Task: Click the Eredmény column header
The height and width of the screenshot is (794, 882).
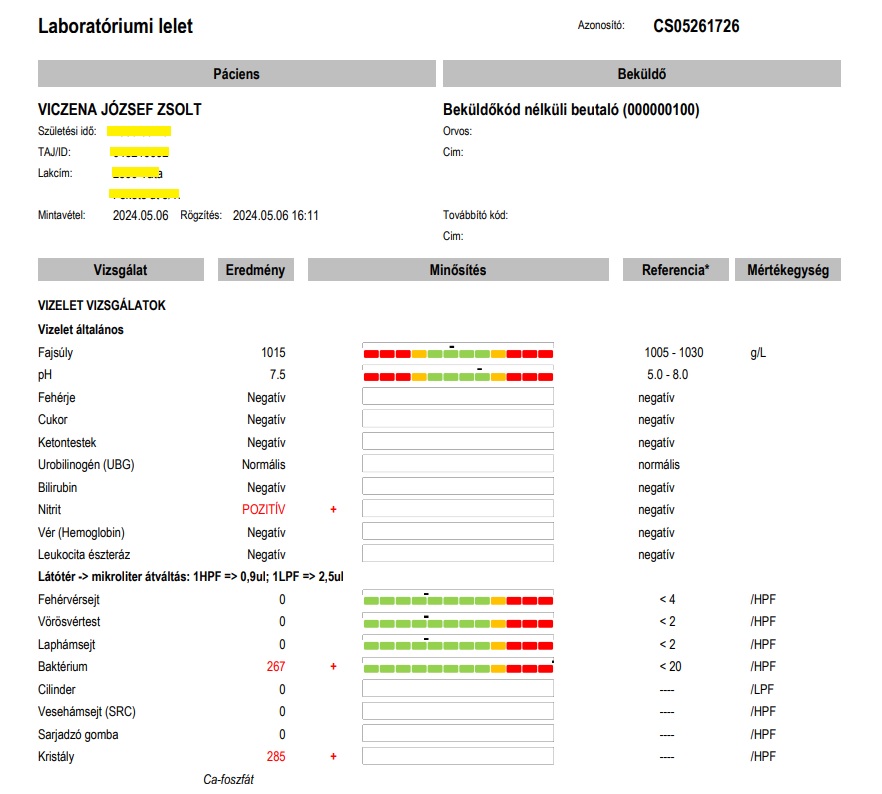Action: (x=254, y=270)
